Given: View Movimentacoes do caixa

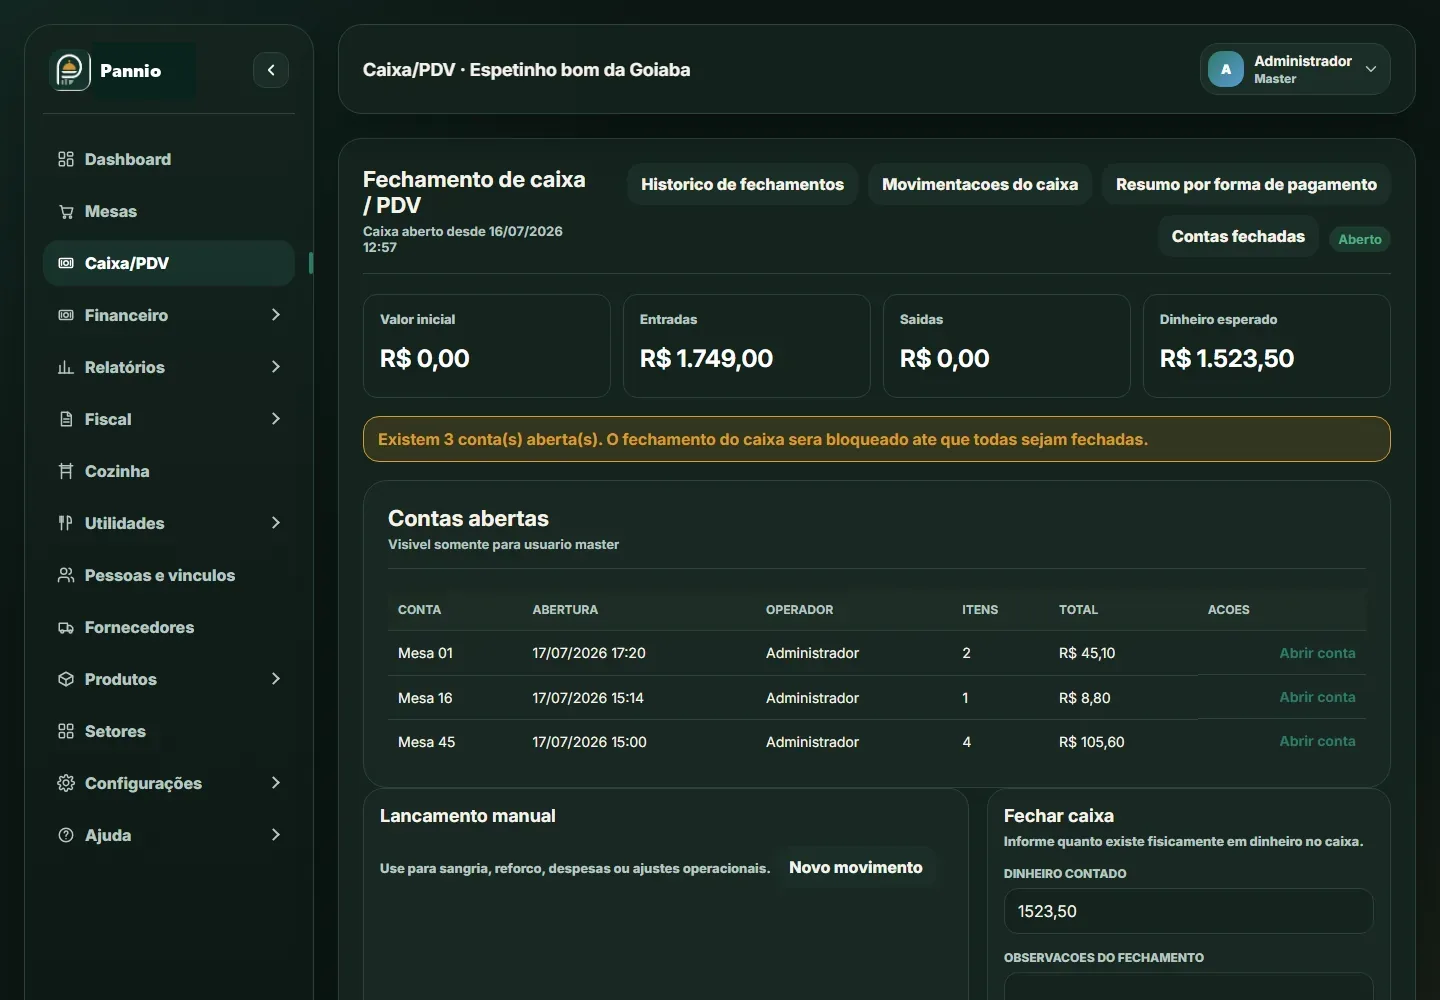Looking at the screenshot, I should point(980,184).
